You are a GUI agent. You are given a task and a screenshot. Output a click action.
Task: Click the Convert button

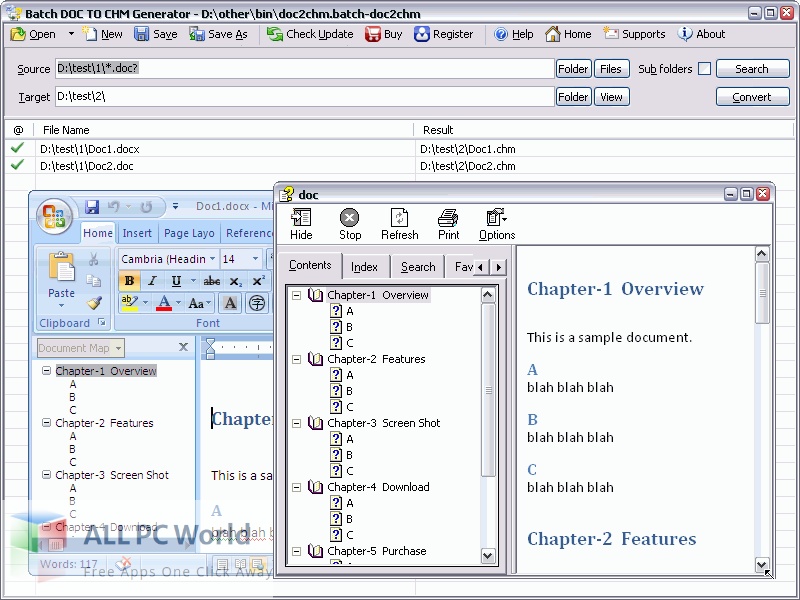click(x=751, y=97)
